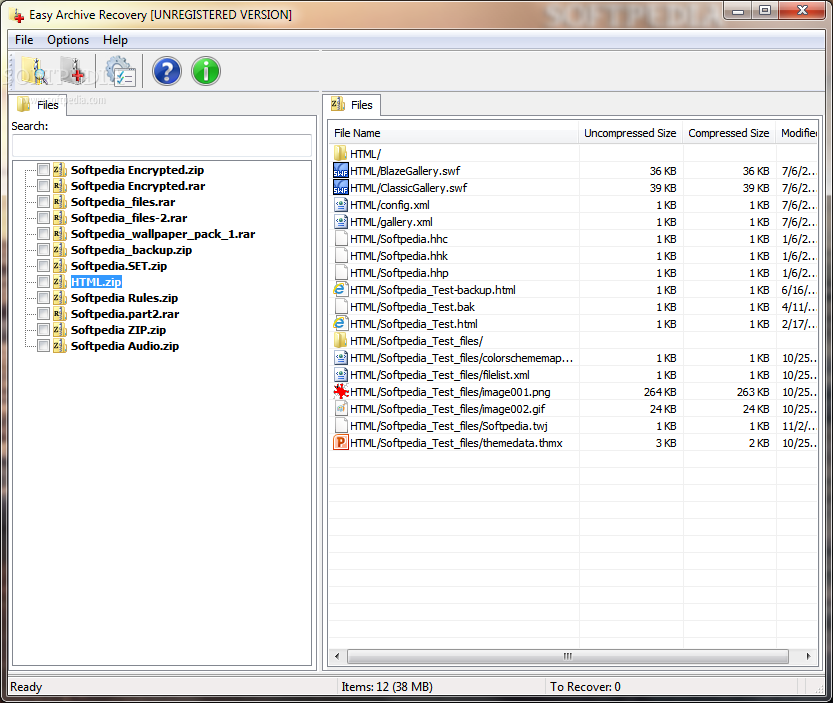
Task: Check the Softpedia_files.rar checkbox
Action: pos(44,202)
